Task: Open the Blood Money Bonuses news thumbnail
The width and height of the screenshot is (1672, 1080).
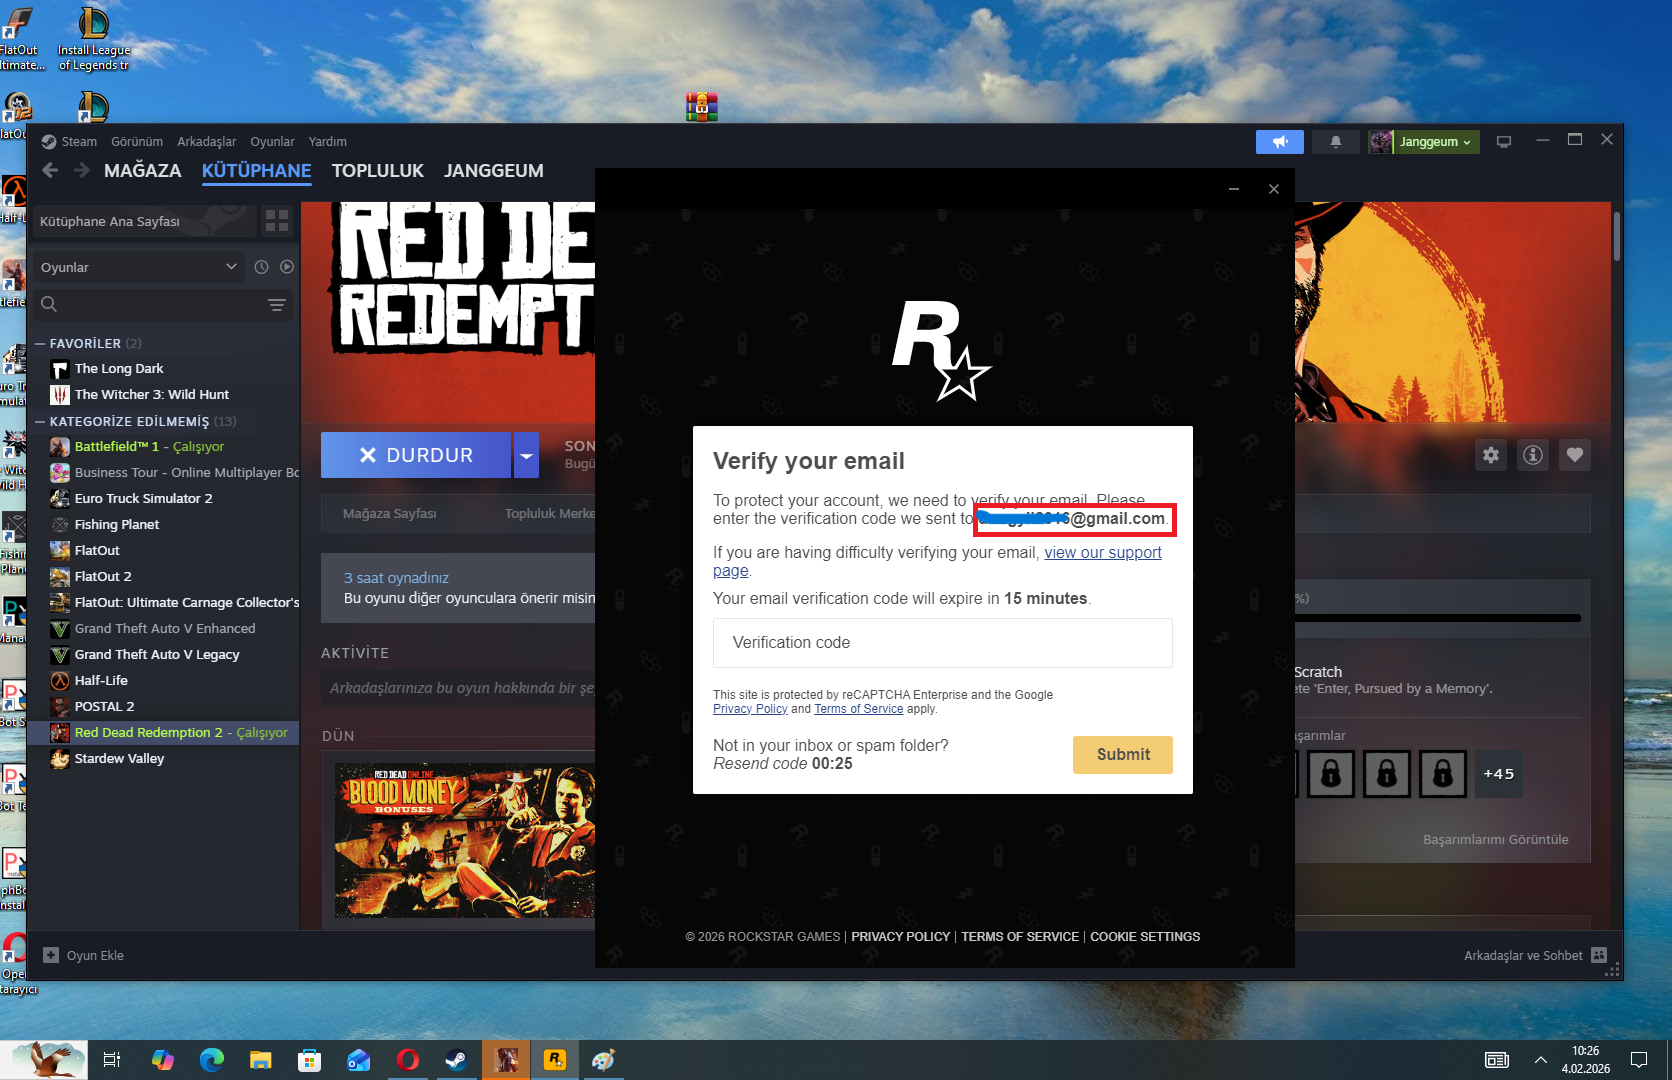Action: point(465,841)
